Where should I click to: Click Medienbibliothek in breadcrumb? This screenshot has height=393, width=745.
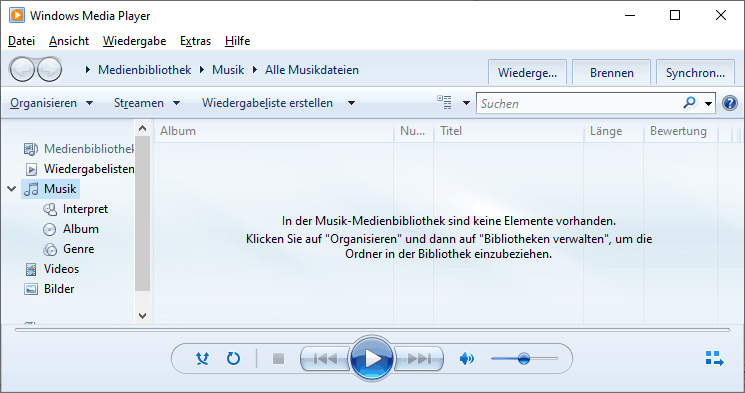tap(144, 70)
